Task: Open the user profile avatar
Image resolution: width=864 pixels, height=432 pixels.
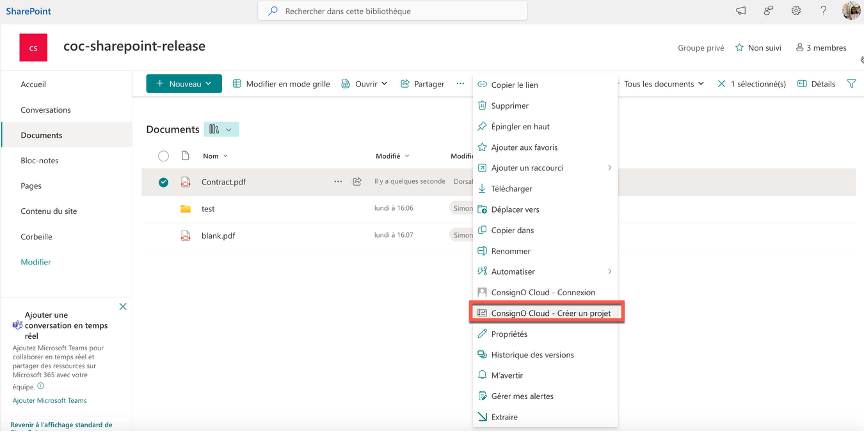Action: click(x=849, y=11)
